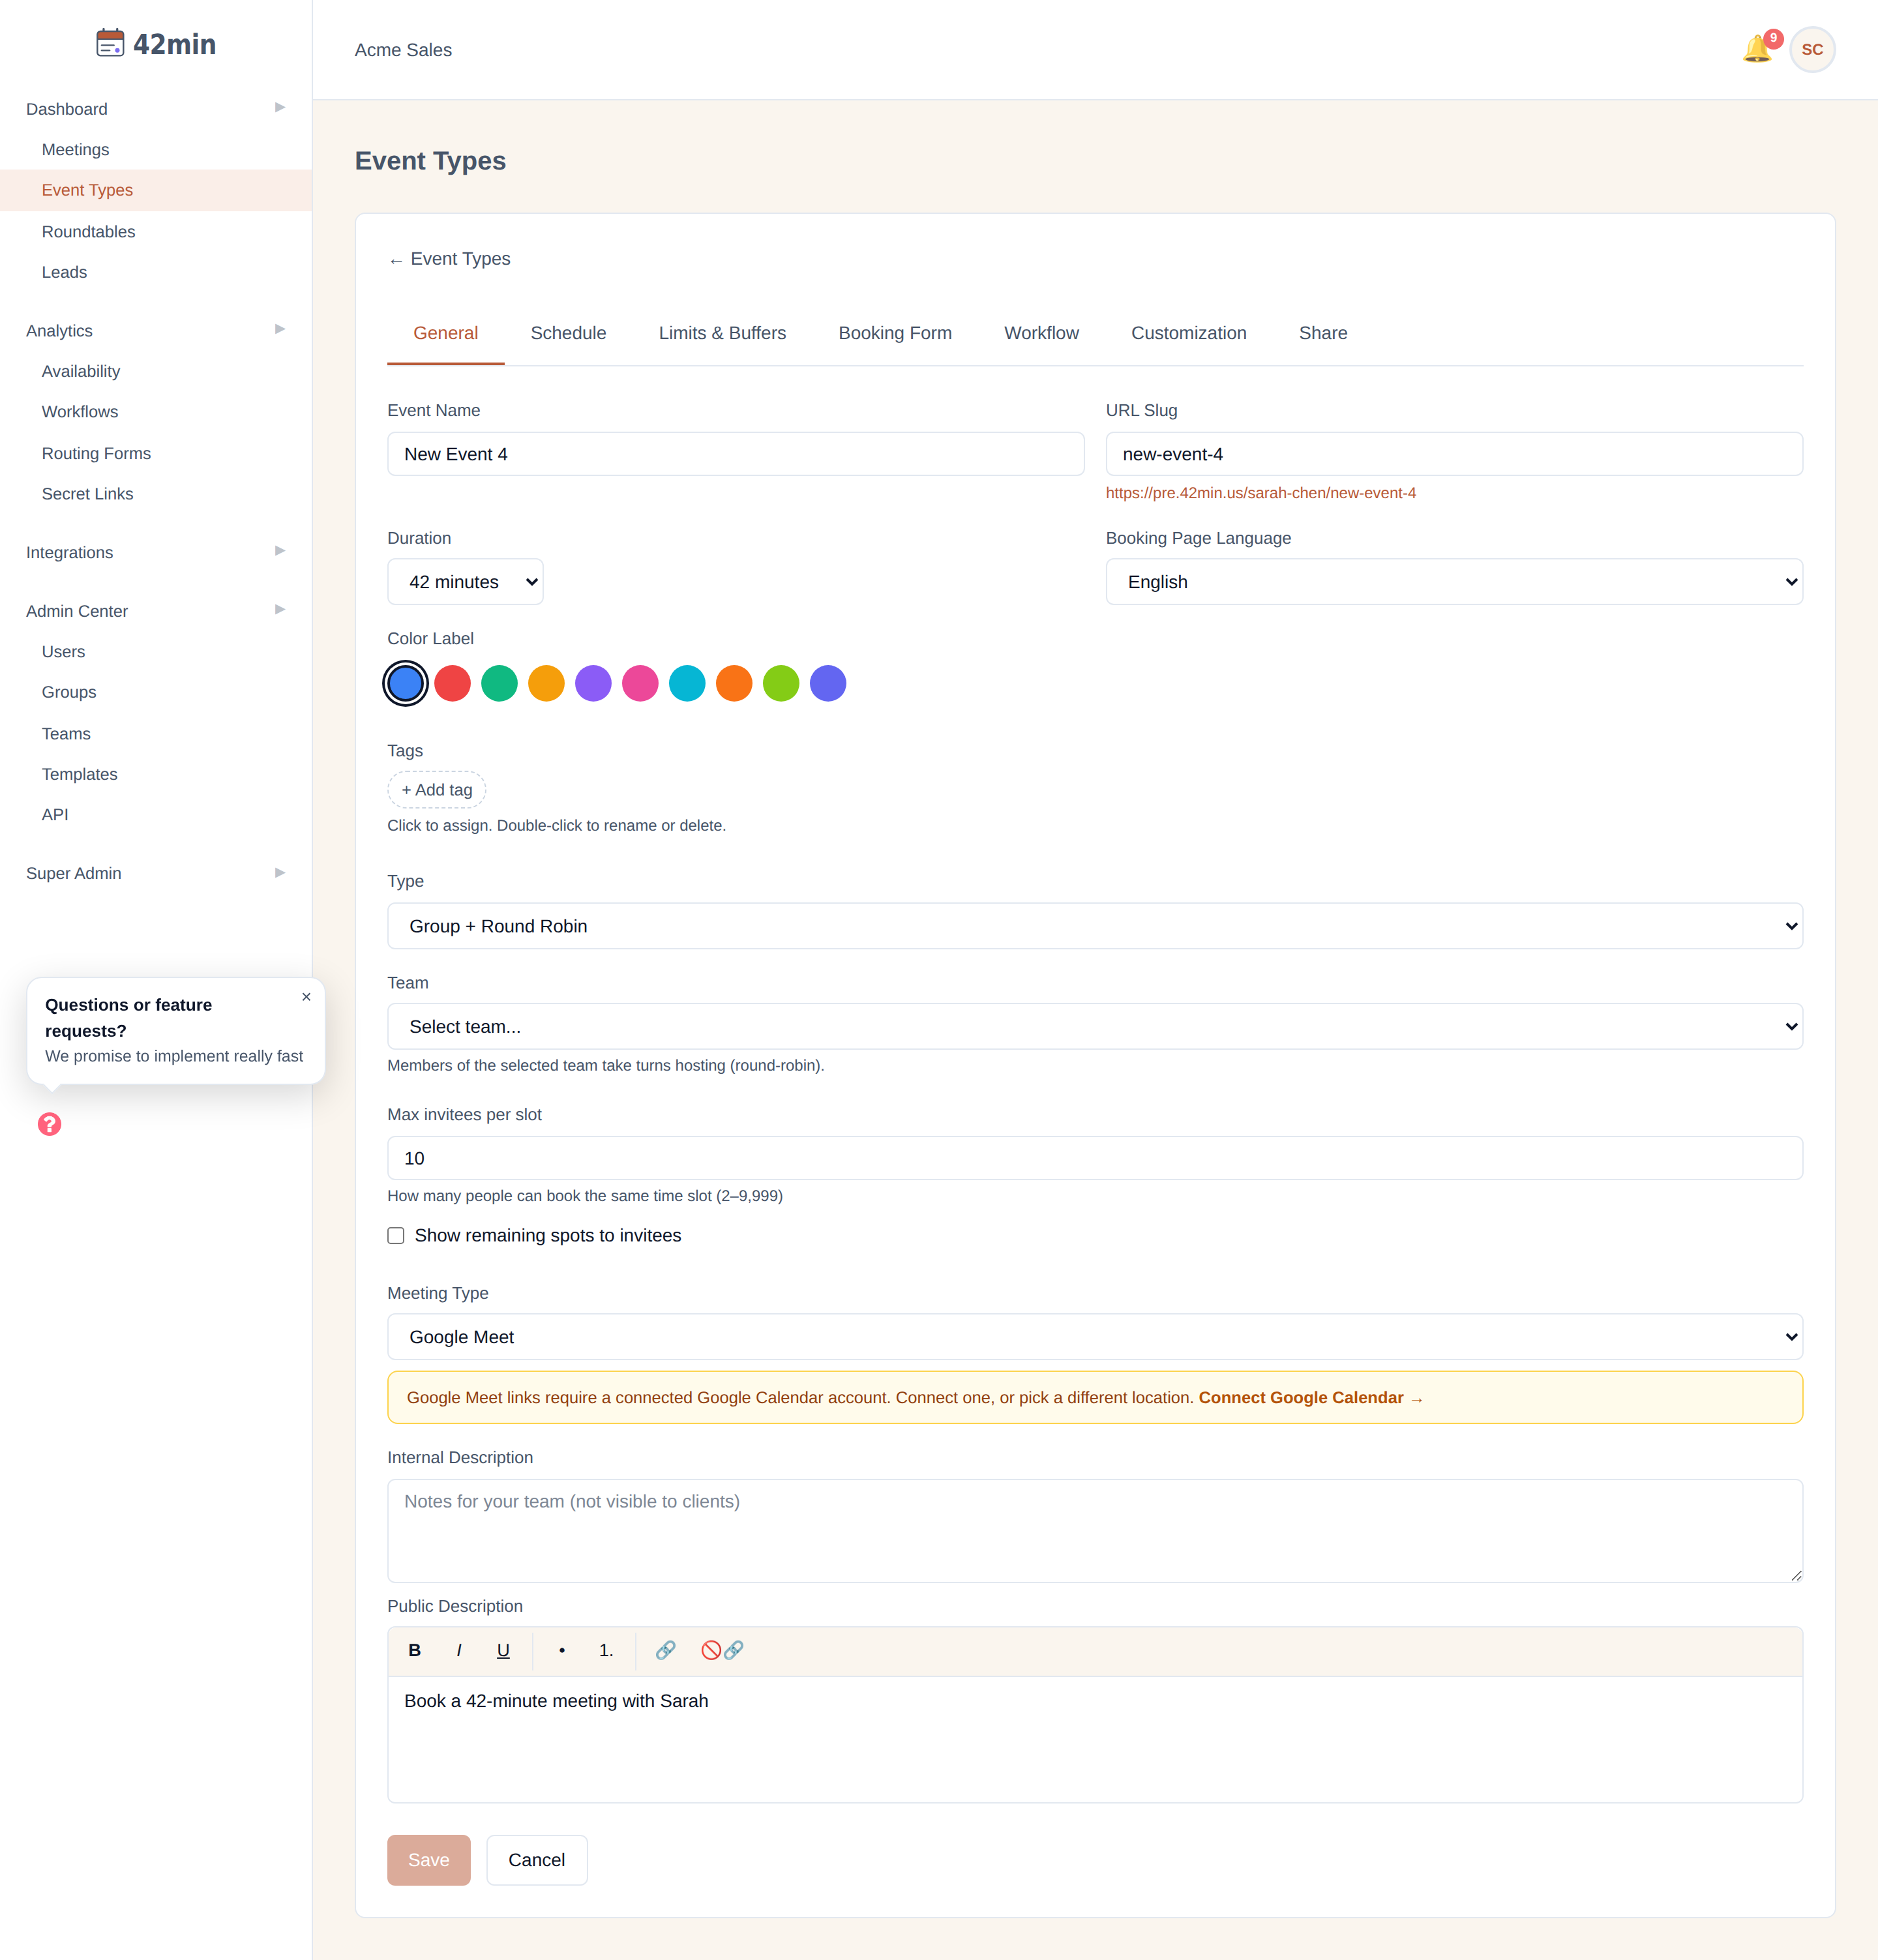Select the green color label

point(499,684)
